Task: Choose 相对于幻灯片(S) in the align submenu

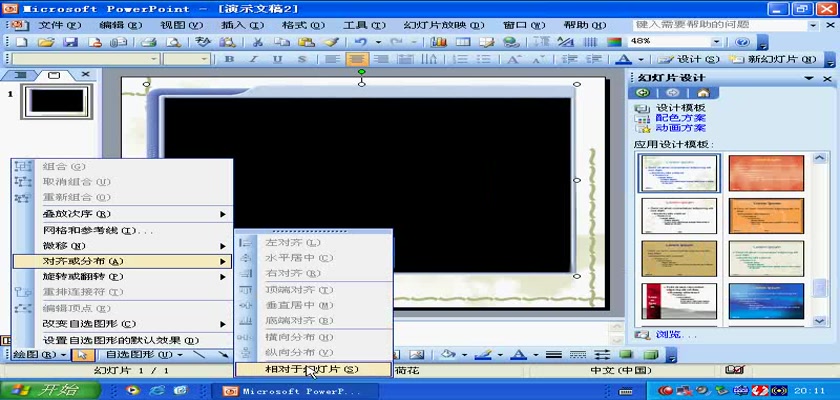Action: pyautogui.click(x=313, y=369)
